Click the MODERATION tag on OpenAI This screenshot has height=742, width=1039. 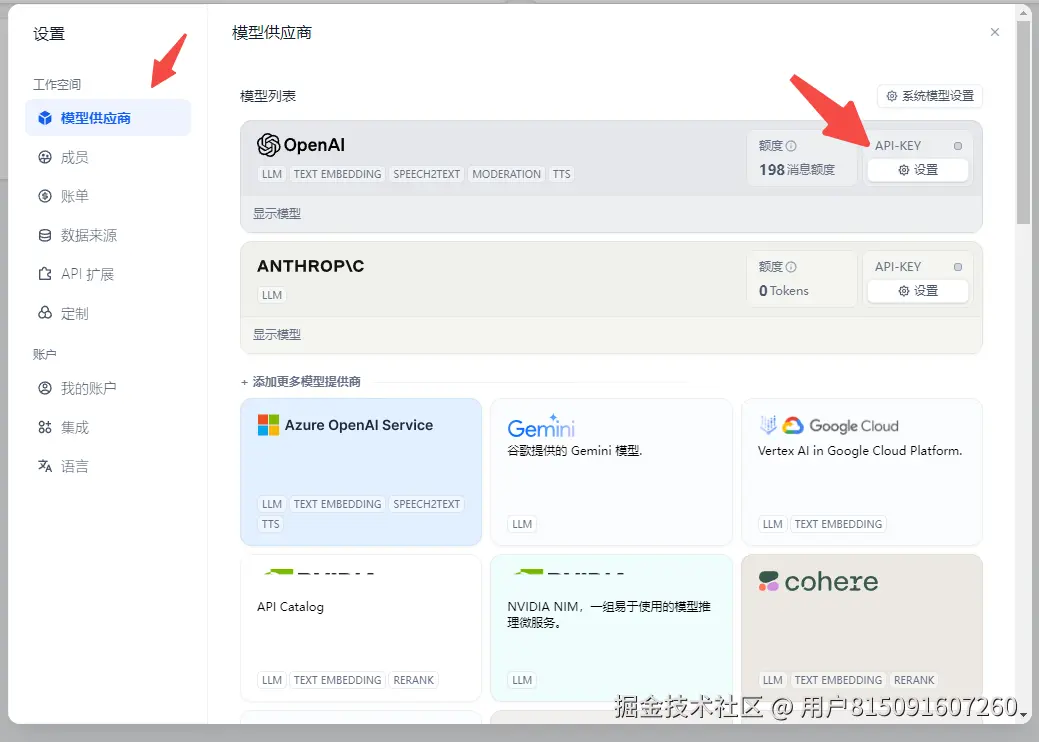(506, 174)
